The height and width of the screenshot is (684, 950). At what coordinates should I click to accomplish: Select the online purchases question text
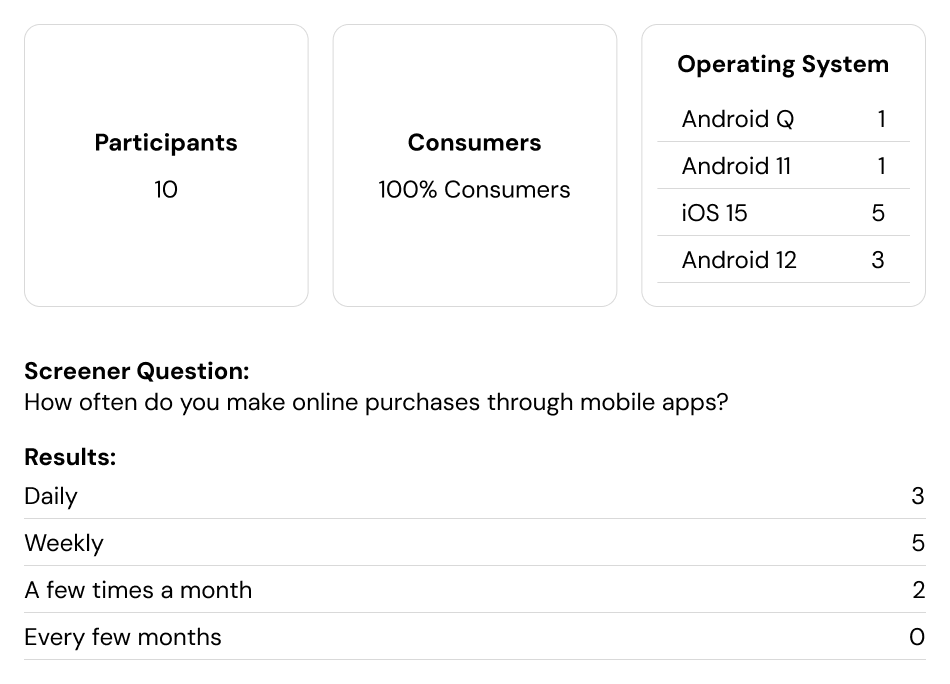pyautogui.click(x=376, y=402)
